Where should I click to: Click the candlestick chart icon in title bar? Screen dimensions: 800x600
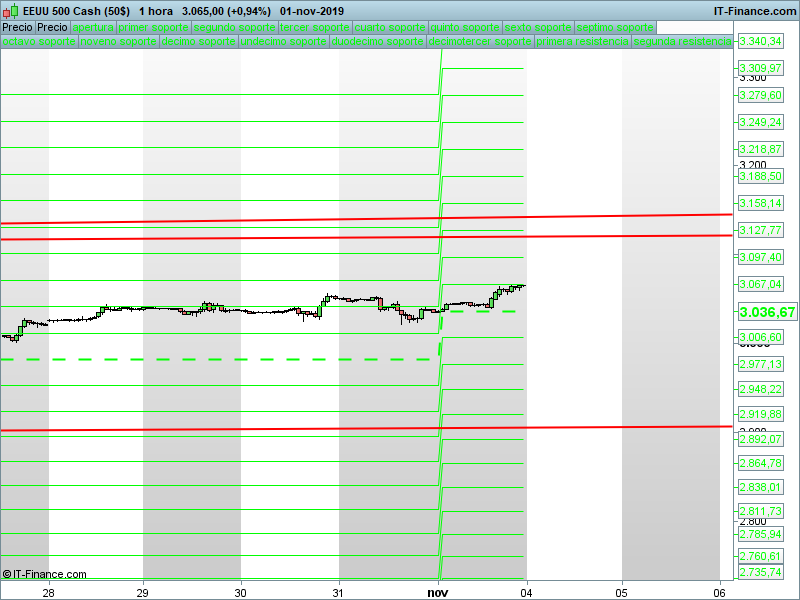[11, 11]
